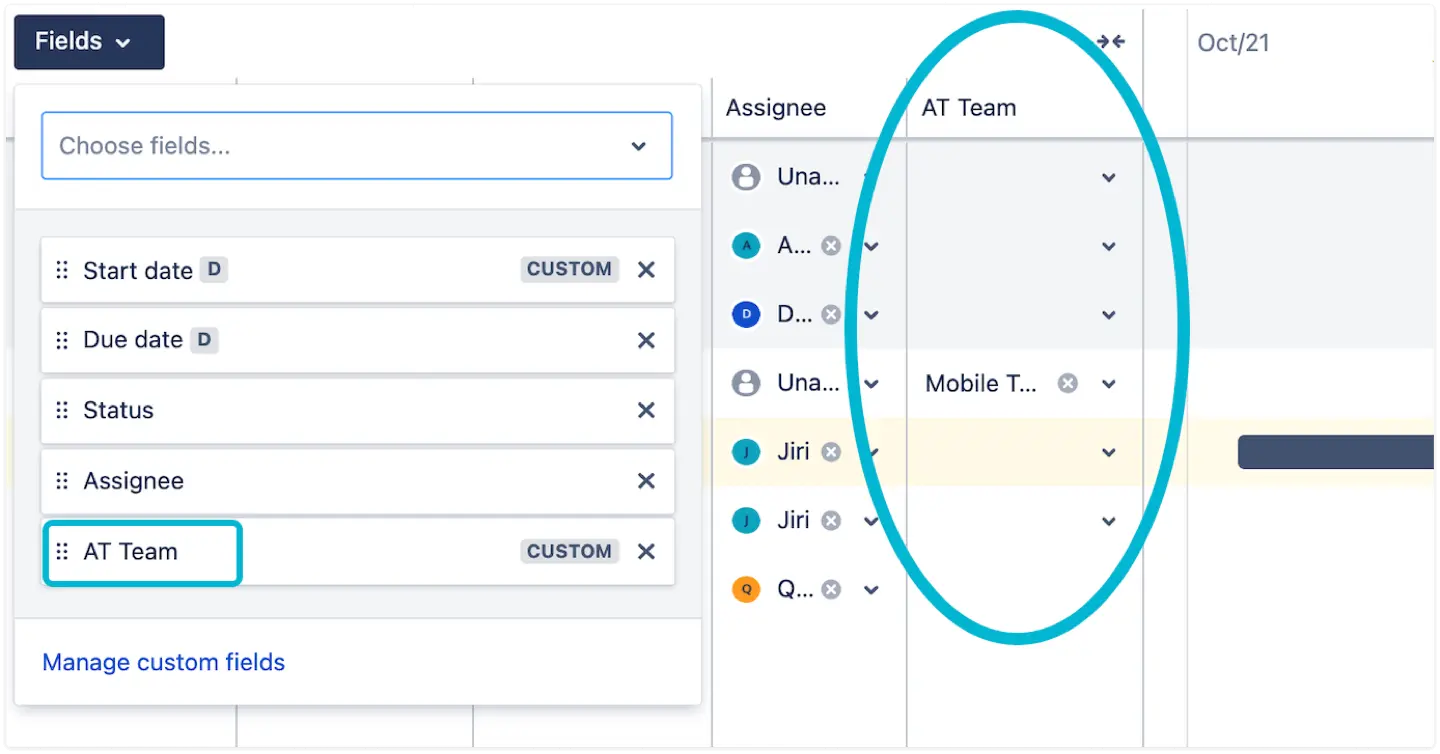Open Manage custom fields link
Image resolution: width=1440 pixels, height=754 pixels.
(x=163, y=662)
